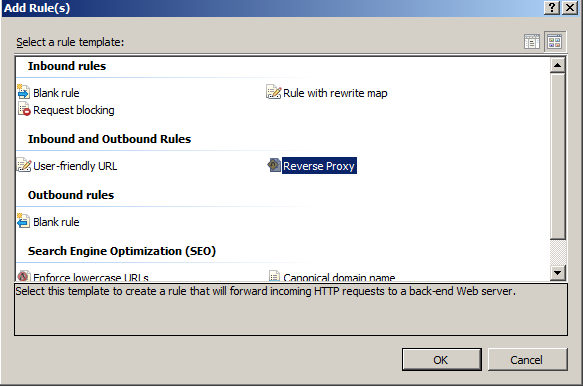Click the Rule with rewrite map icon

[274, 92]
